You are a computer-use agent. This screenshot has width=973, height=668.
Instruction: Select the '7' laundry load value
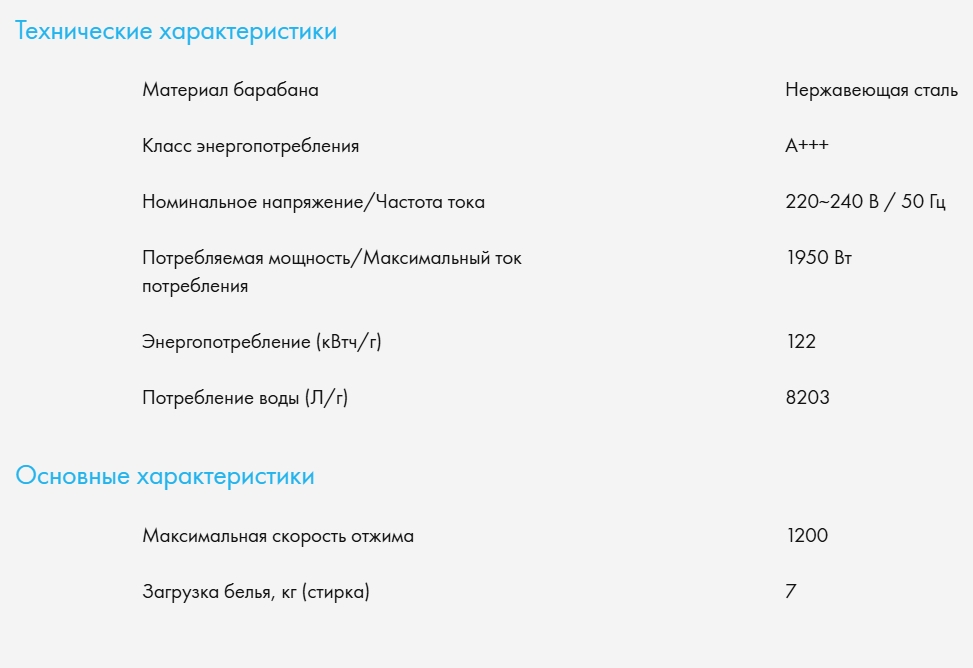pos(791,593)
